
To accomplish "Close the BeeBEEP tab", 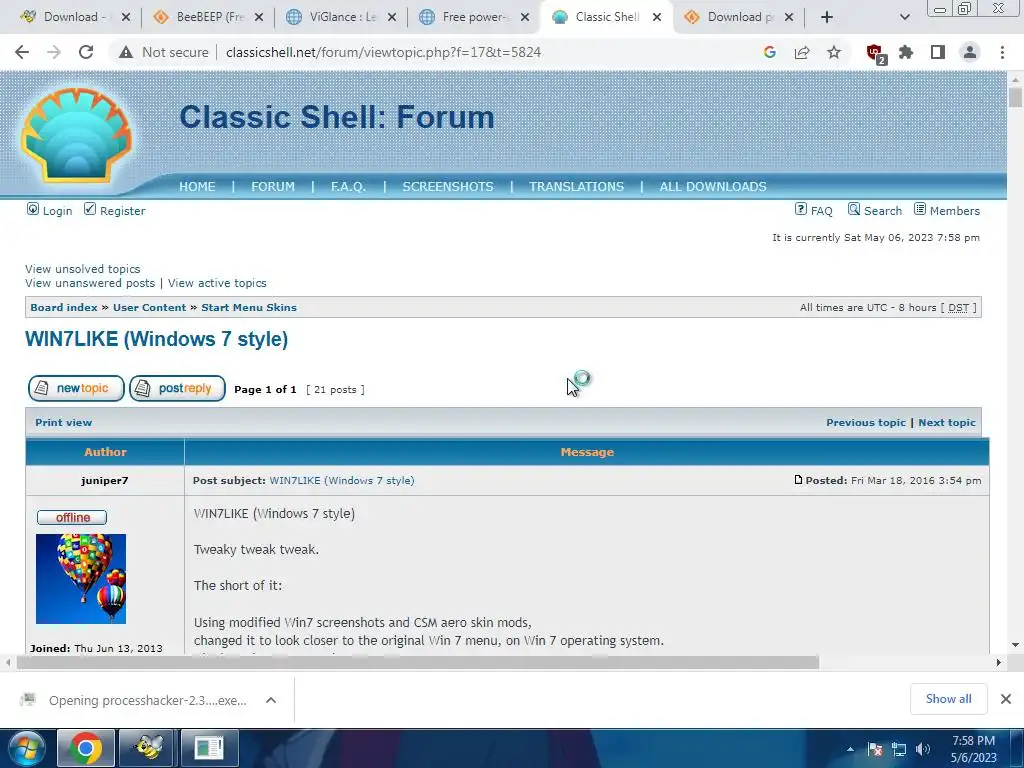I will click(259, 17).
